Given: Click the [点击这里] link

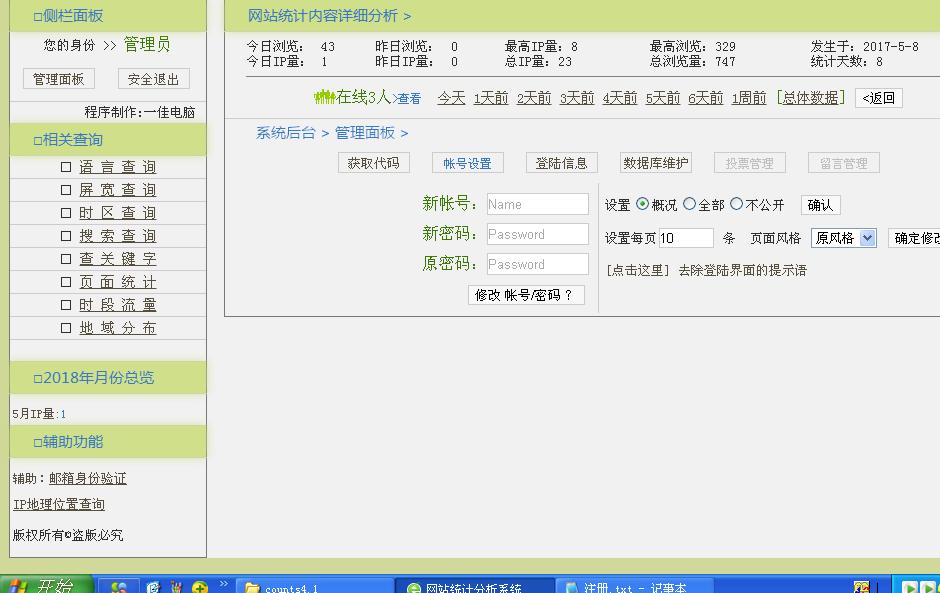Looking at the screenshot, I should pyautogui.click(x=637, y=270).
